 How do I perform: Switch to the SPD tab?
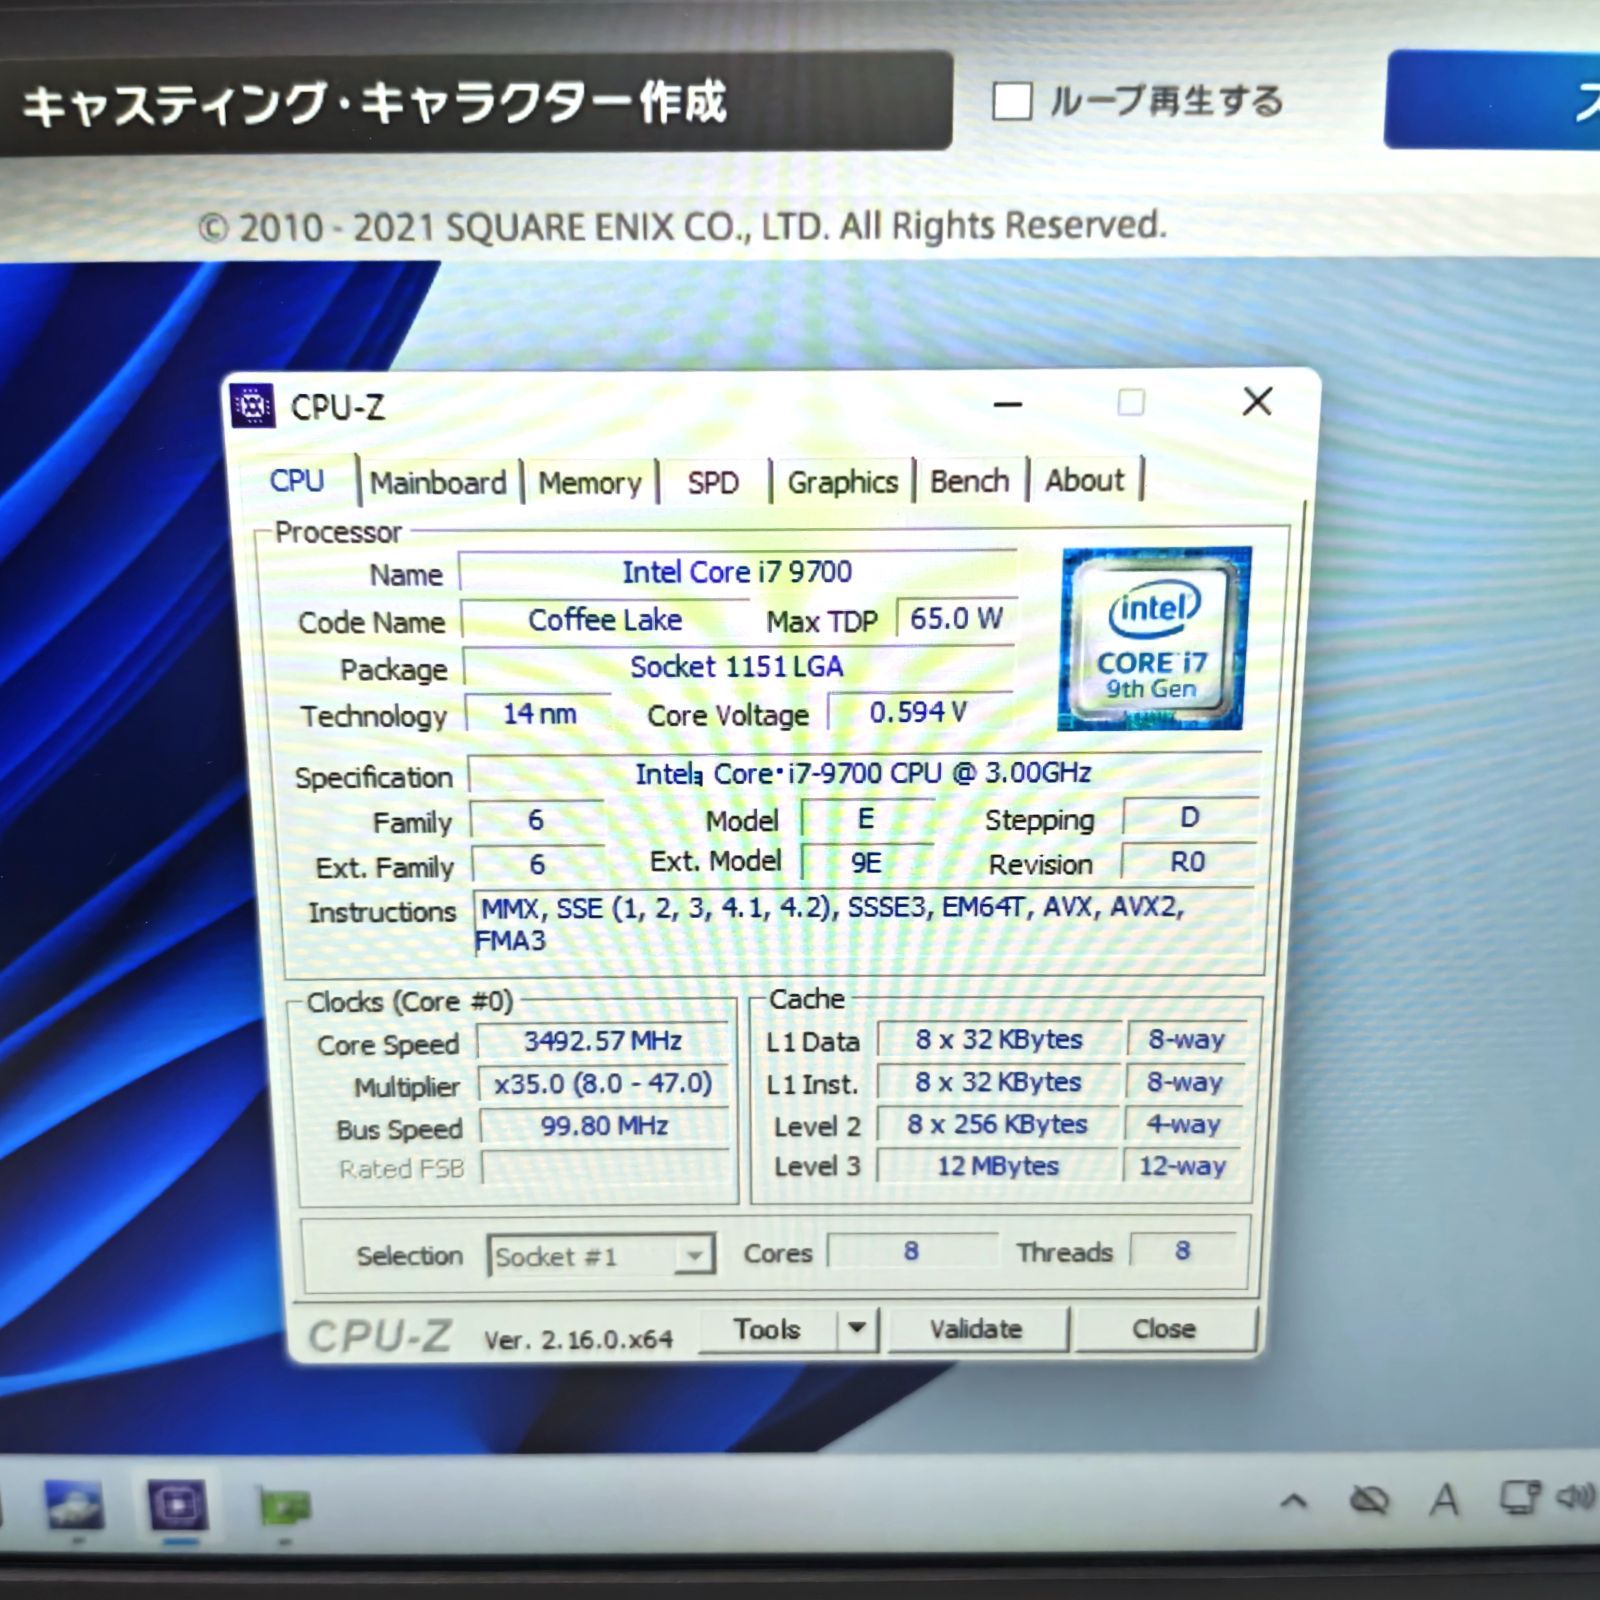(713, 483)
